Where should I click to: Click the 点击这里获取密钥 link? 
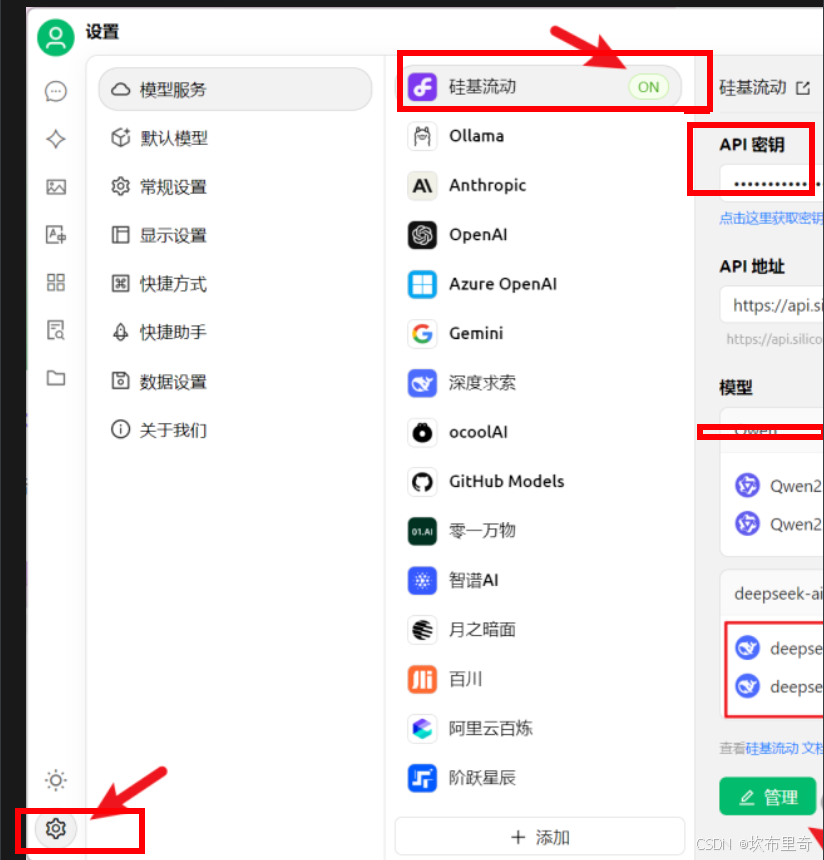point(771,218)
